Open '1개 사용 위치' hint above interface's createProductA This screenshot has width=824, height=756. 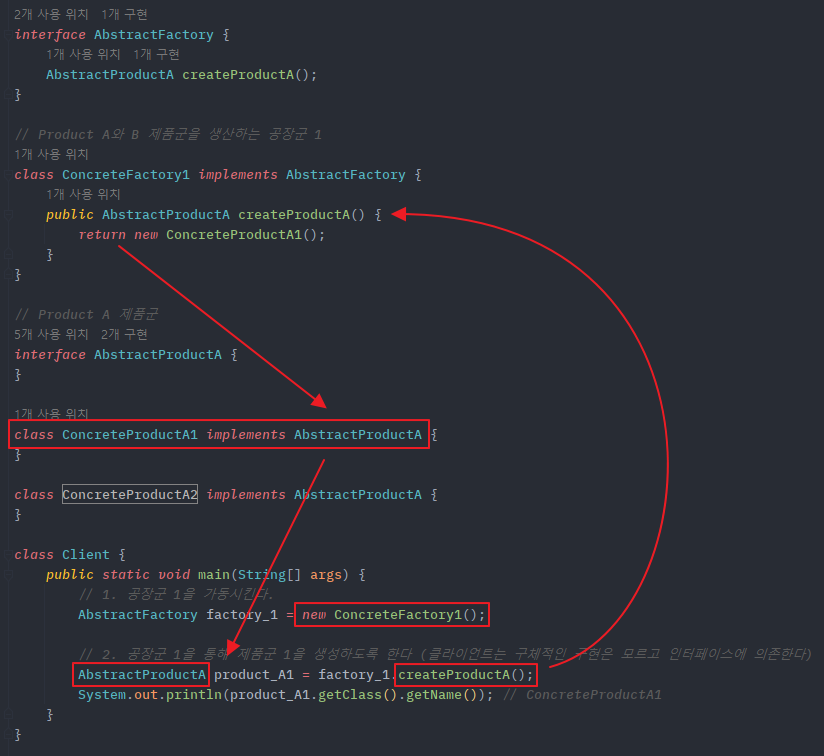pyautogui.click(x=83, y=54)
